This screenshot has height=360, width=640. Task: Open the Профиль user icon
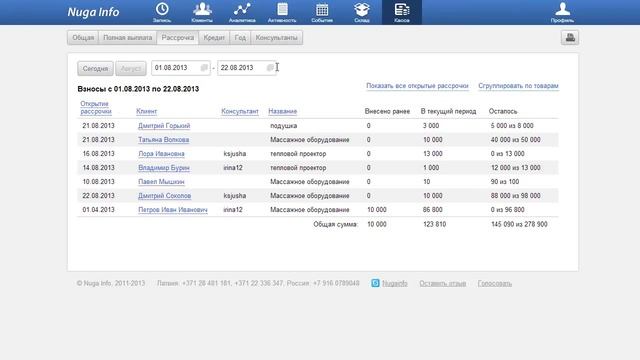[x=562, y=12]
